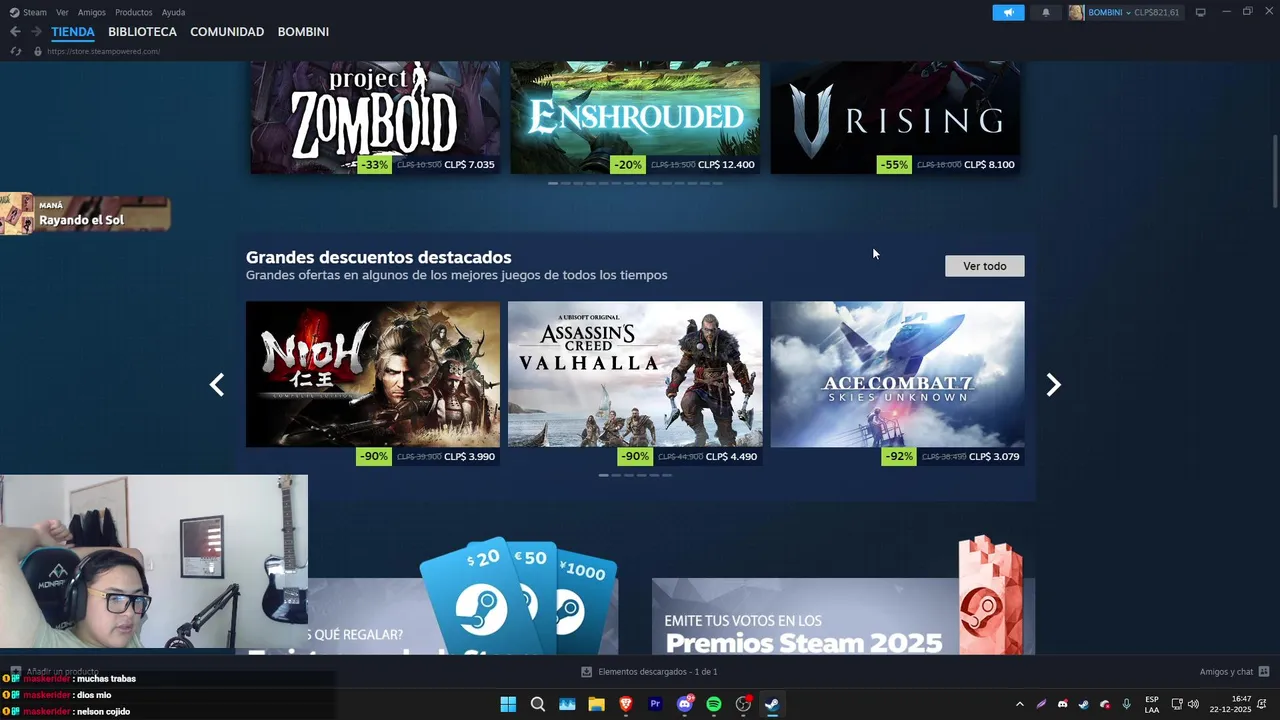
Task: Show previous featured discounts with left arrow
Action: click(x=216, y=385)
